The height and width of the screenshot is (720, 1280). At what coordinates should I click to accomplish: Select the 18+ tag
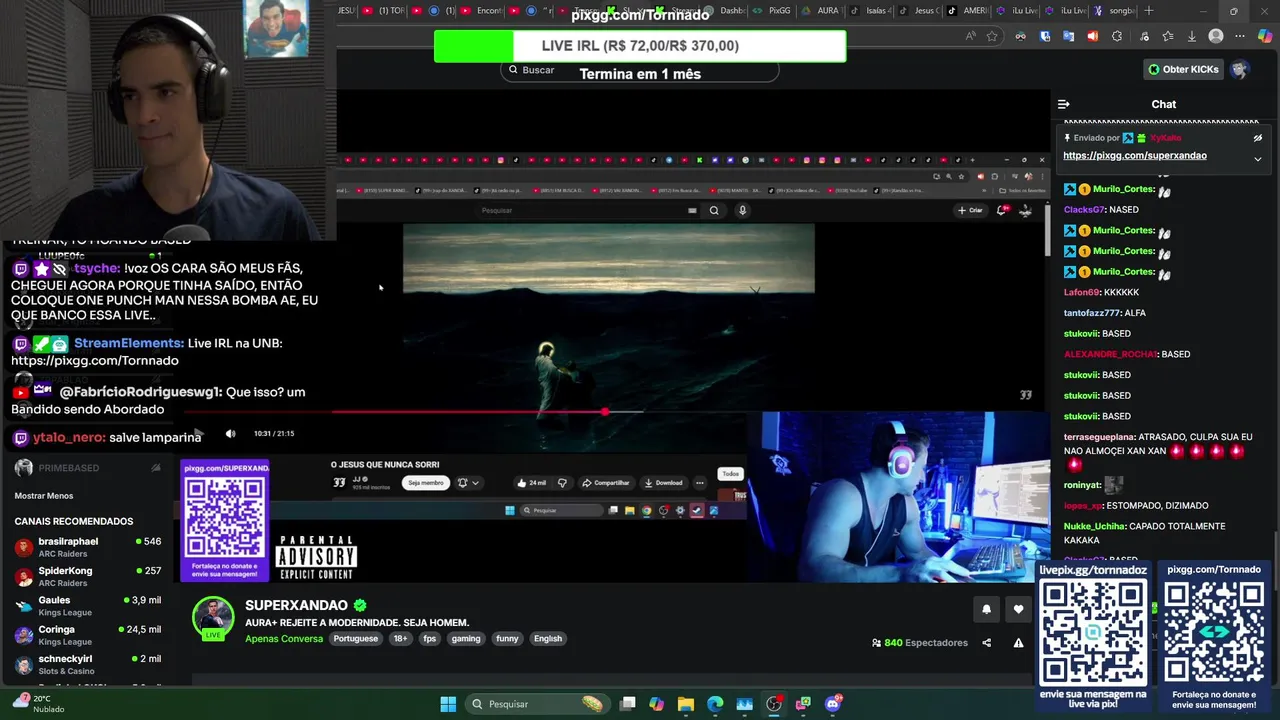tap(400, 639)
